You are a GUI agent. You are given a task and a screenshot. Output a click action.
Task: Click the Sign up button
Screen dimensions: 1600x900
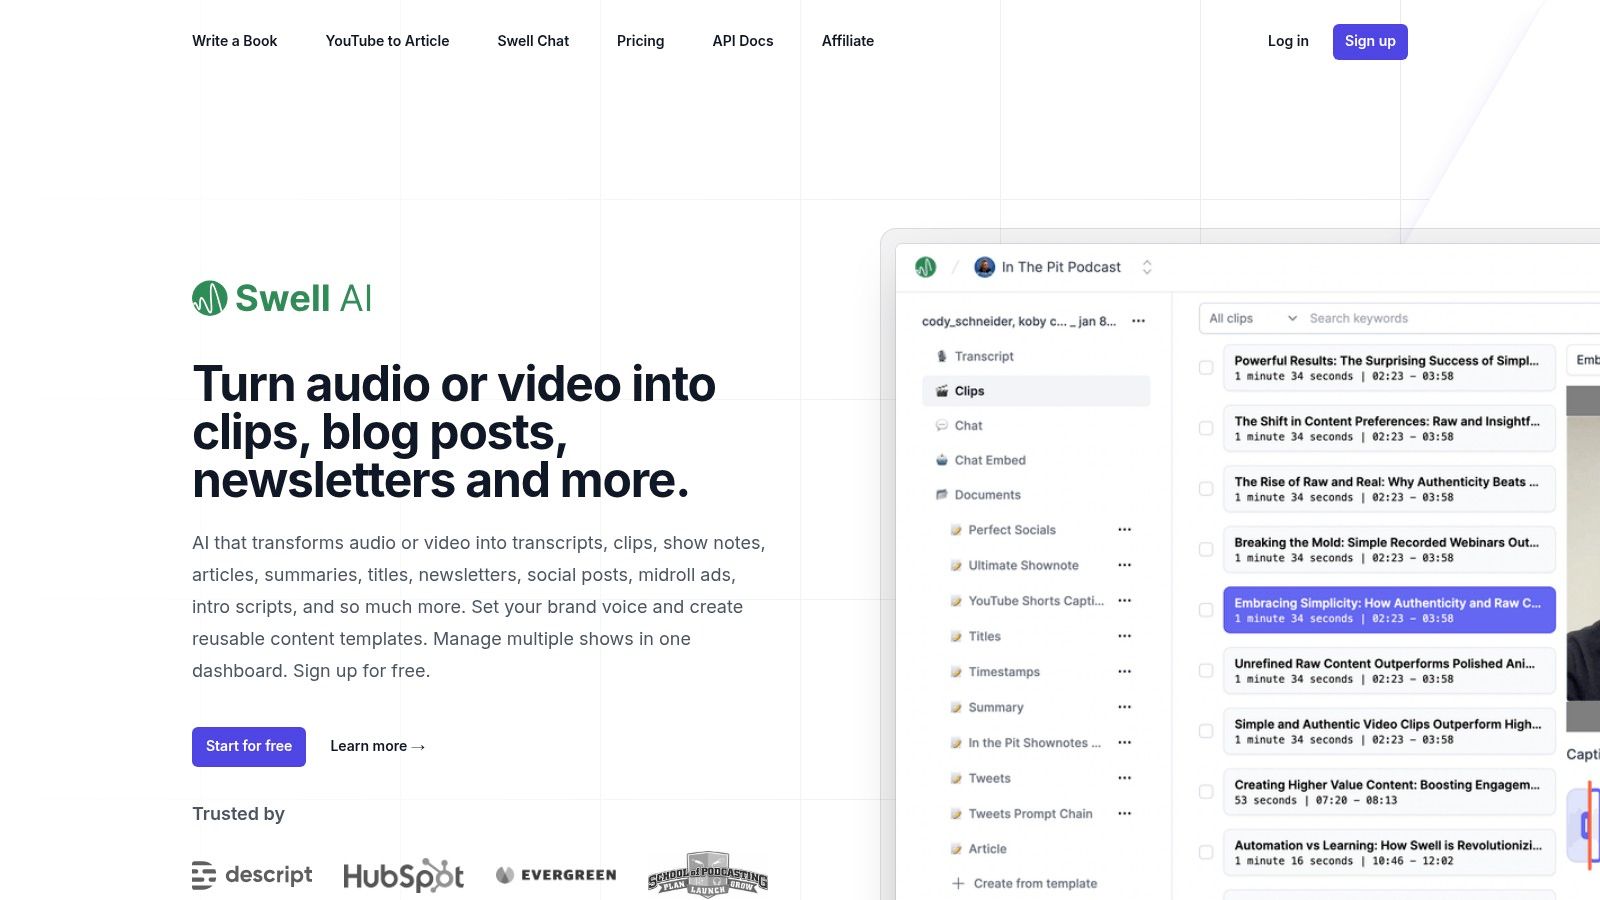pyautogui.click(x=1370, y=42)
